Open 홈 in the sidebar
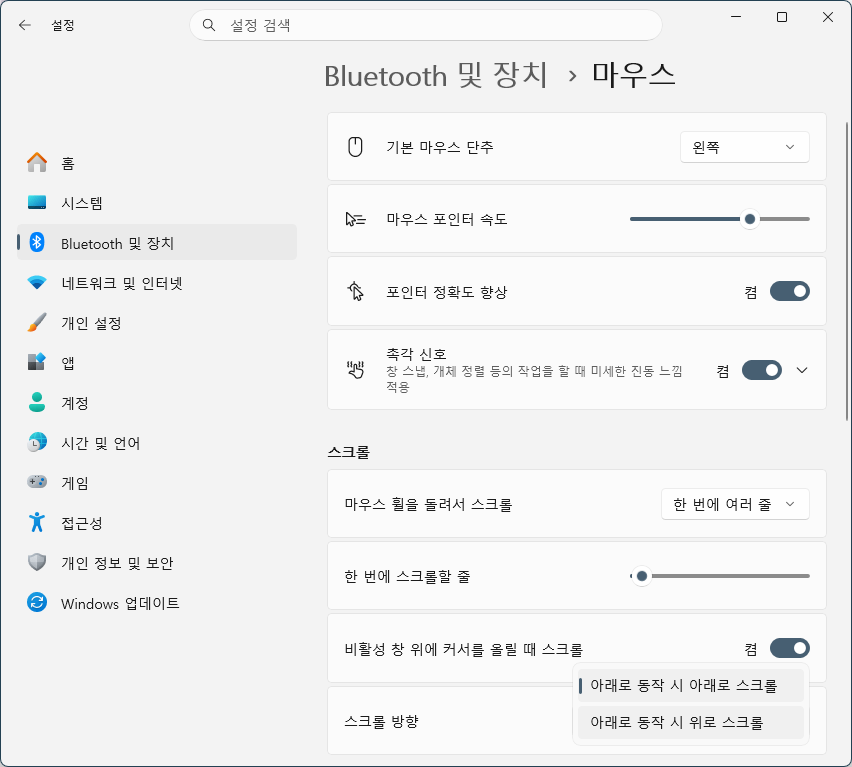This screenshot has width=852, height=767. (157, 162)
